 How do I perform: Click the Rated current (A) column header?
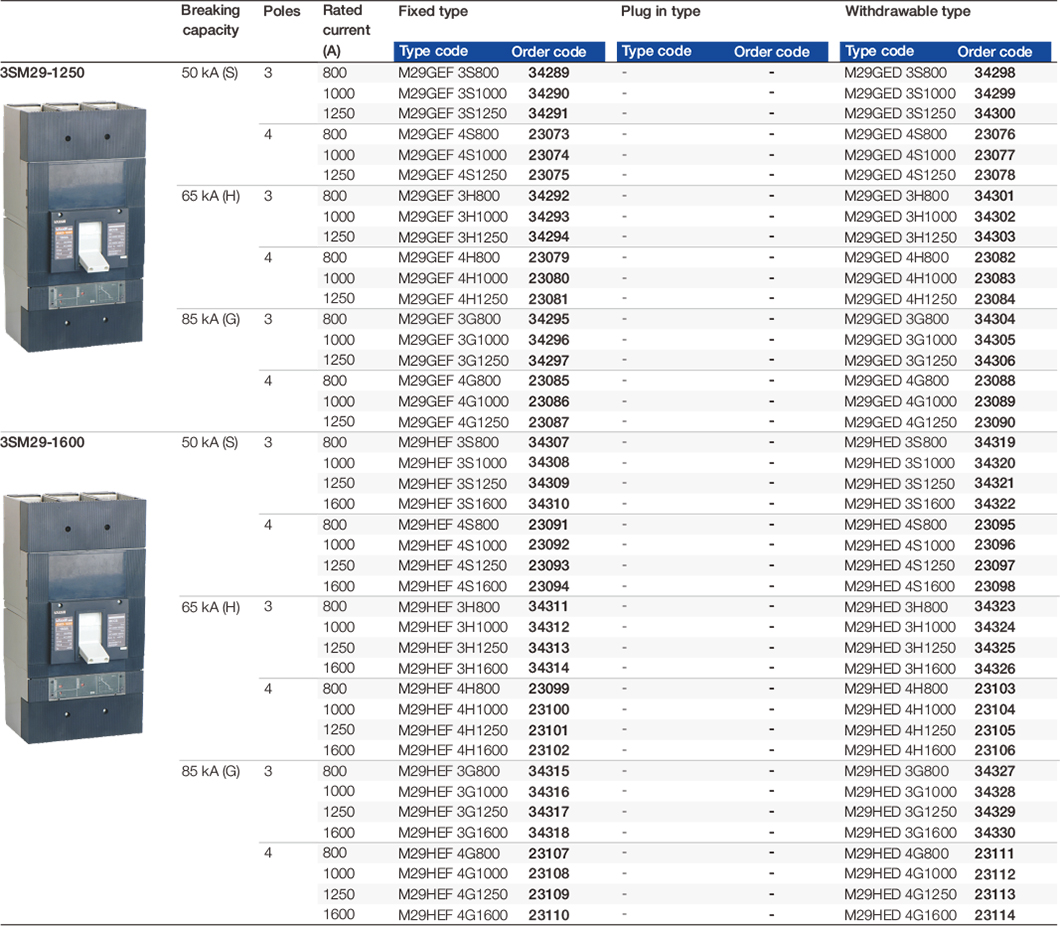(346, 30)
